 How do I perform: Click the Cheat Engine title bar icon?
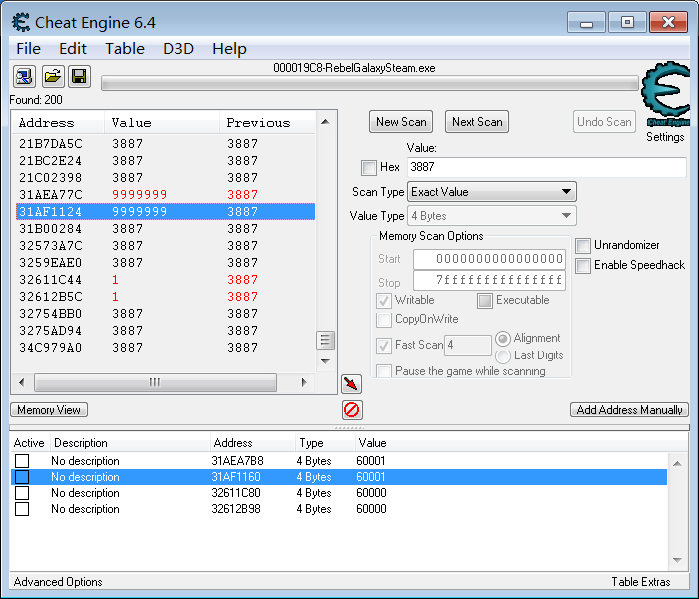[x=21, y=22]
